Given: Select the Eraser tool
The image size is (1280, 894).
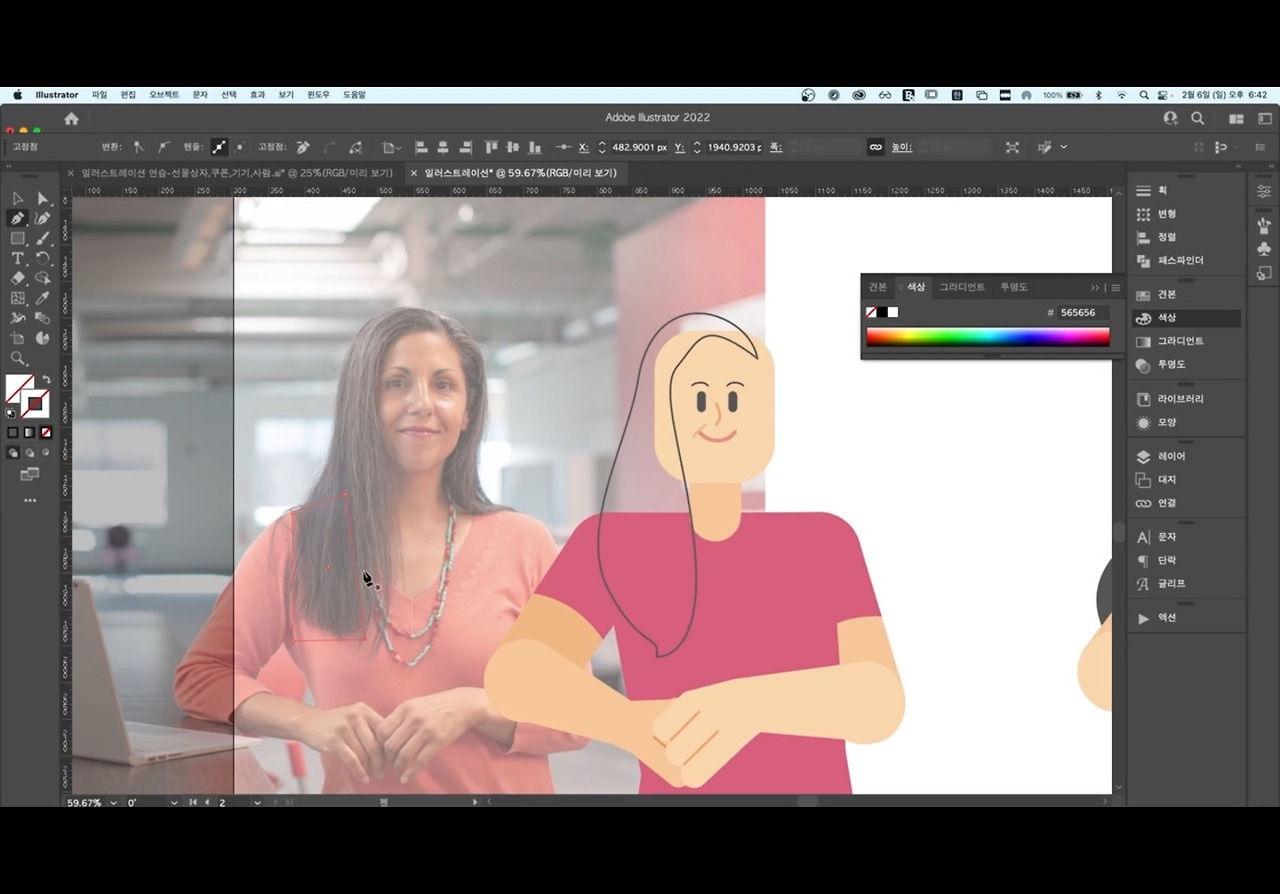Looking at the screenshot, I should click(x=18, y=278).
